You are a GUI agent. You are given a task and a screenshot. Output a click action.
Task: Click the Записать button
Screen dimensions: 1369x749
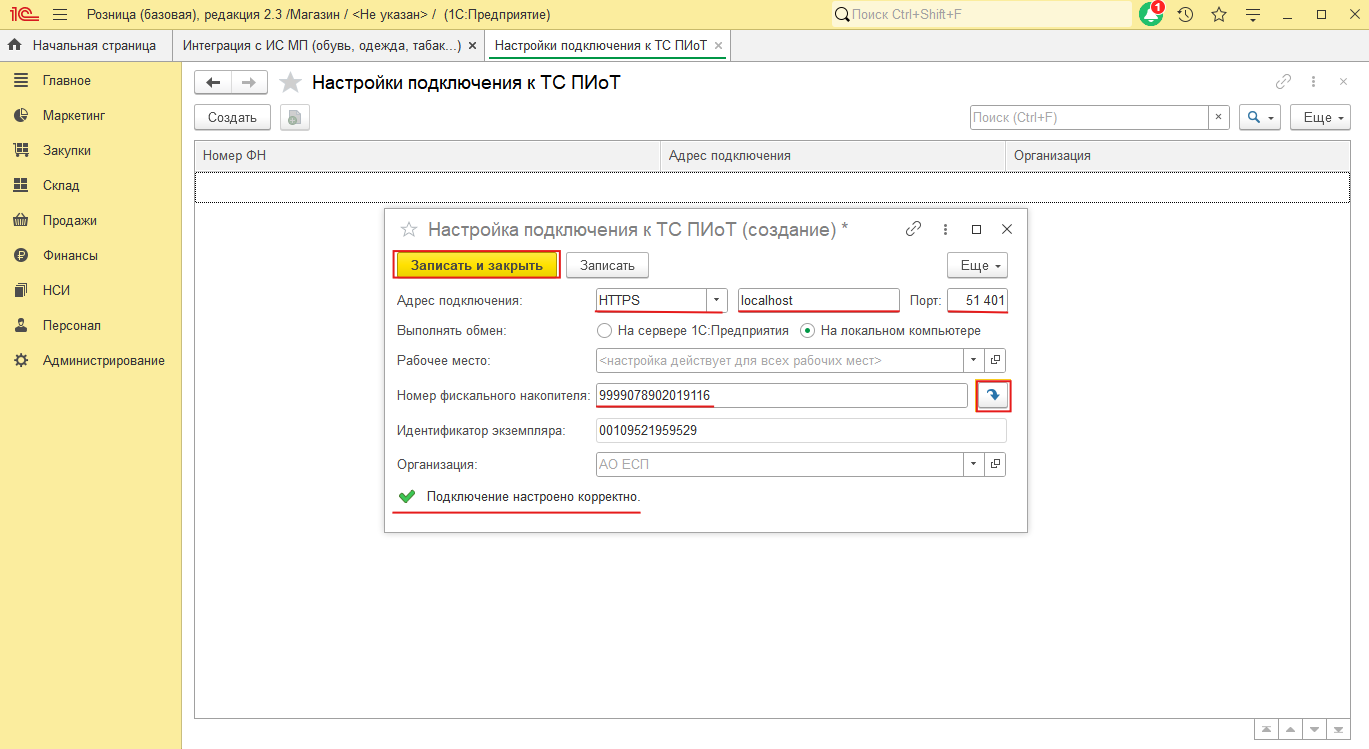click(608, 265)
